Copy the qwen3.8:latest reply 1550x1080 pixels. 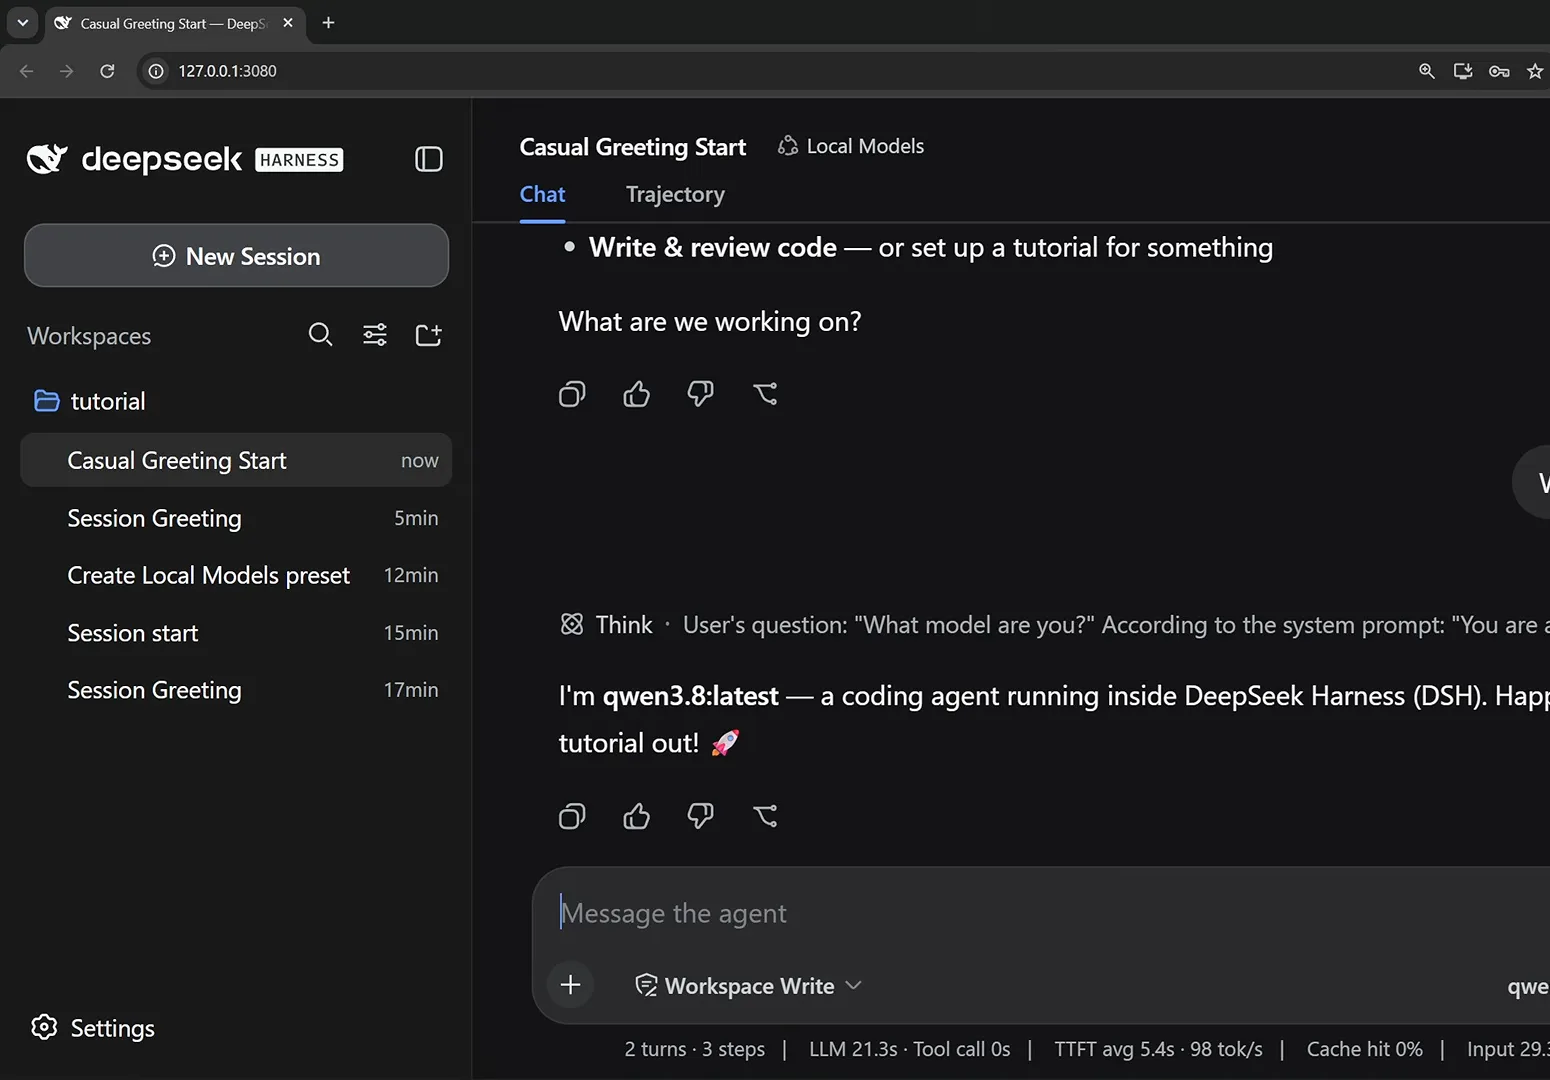572,816
